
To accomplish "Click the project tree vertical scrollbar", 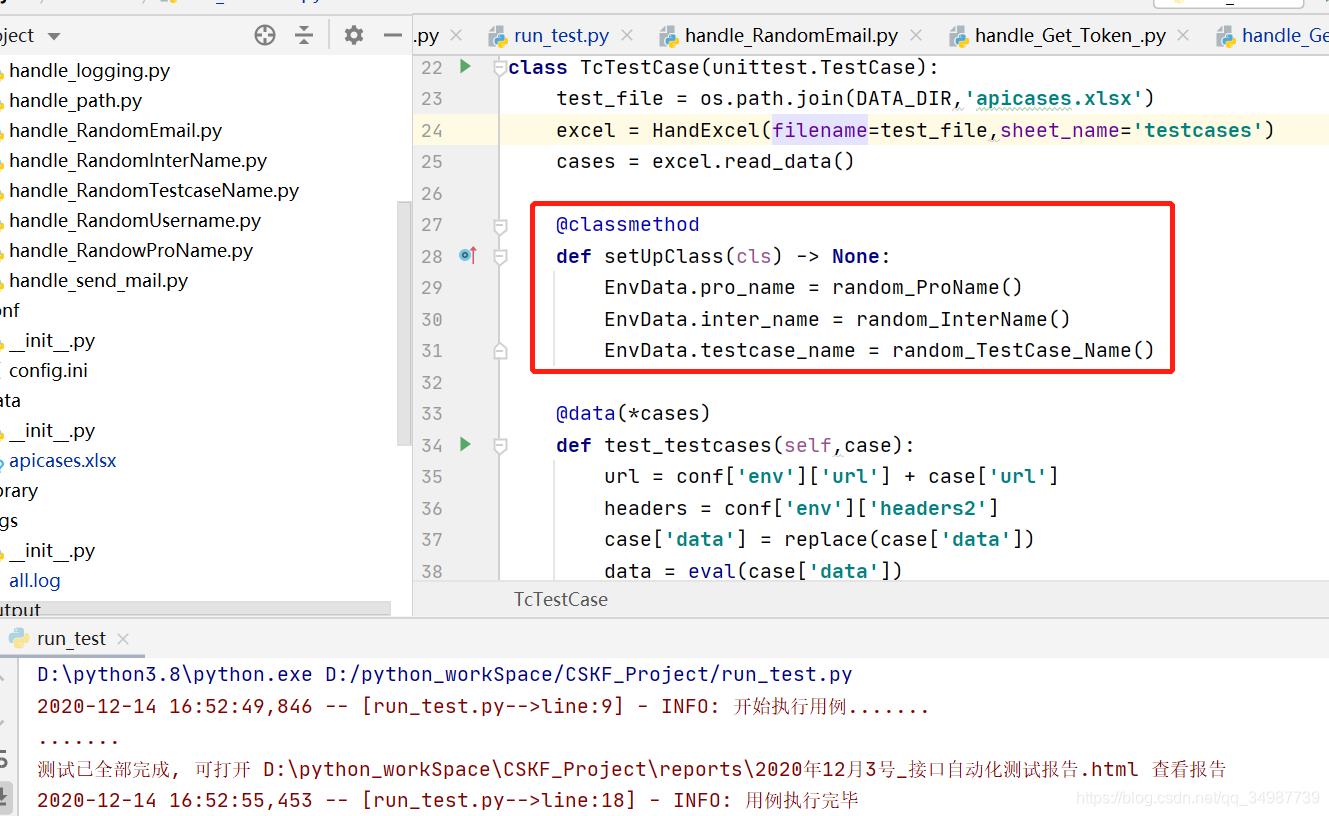I will pyautogui.click(x=404, y=322).
